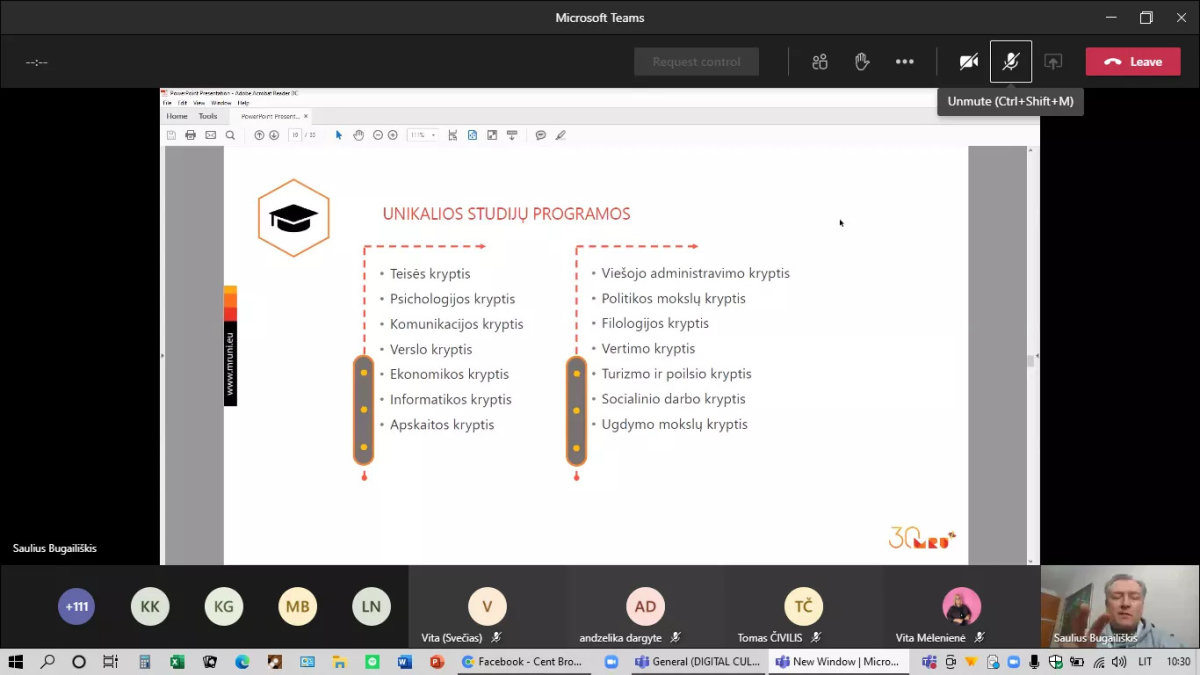Click Saulius Bugailiškis video thumbnail
Viewport: 1200px width, 675px height.
click(1120, 607)
